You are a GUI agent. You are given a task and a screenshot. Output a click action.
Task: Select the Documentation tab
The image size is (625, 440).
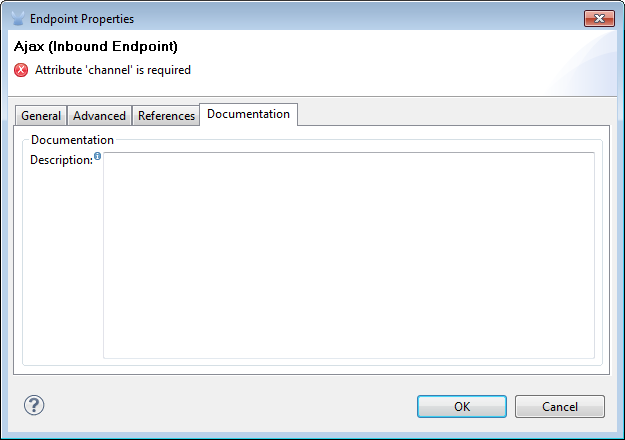[x=248, y=114]
